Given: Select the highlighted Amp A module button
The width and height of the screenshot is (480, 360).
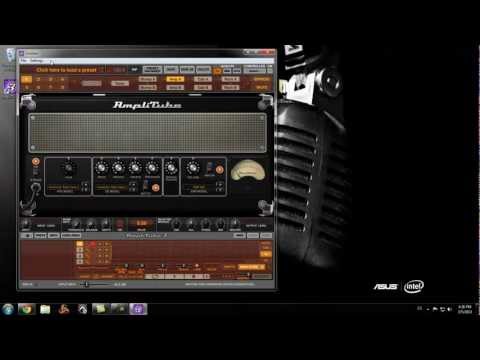Looking at the screenshot, I should tap(175, 79).
